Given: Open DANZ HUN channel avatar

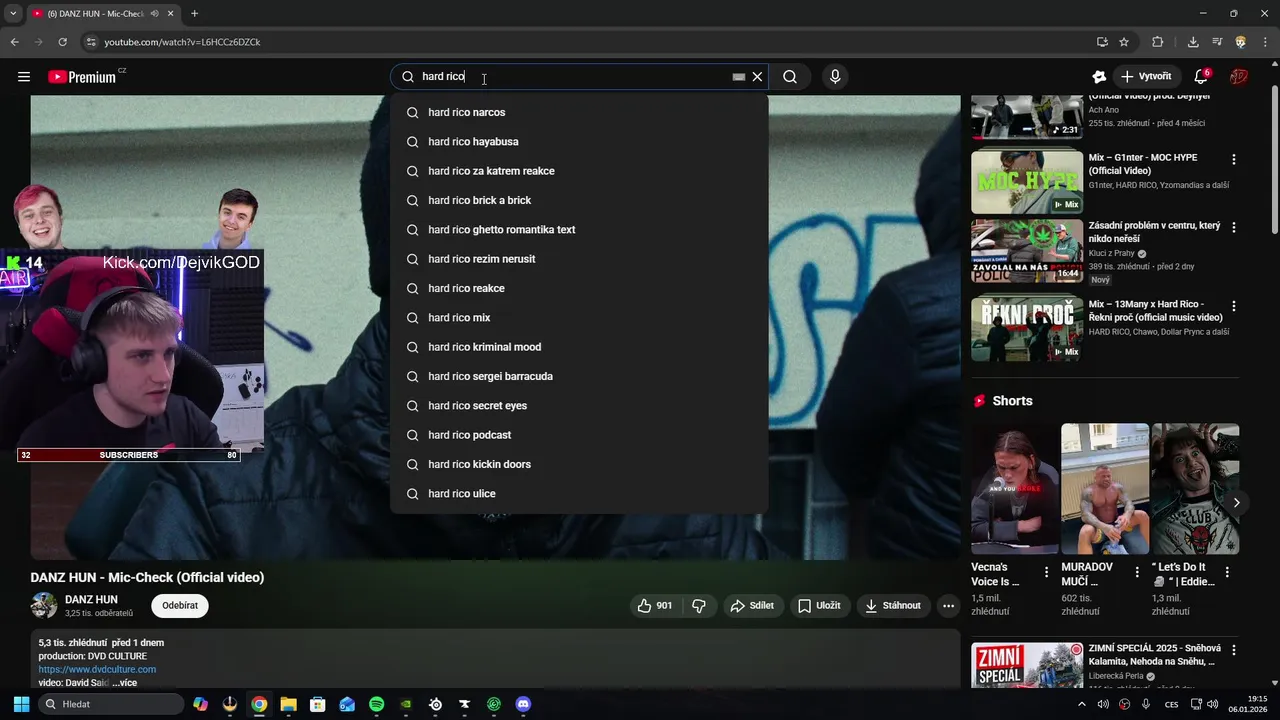Looking at the screenshot, I should [x=44, y=606].
